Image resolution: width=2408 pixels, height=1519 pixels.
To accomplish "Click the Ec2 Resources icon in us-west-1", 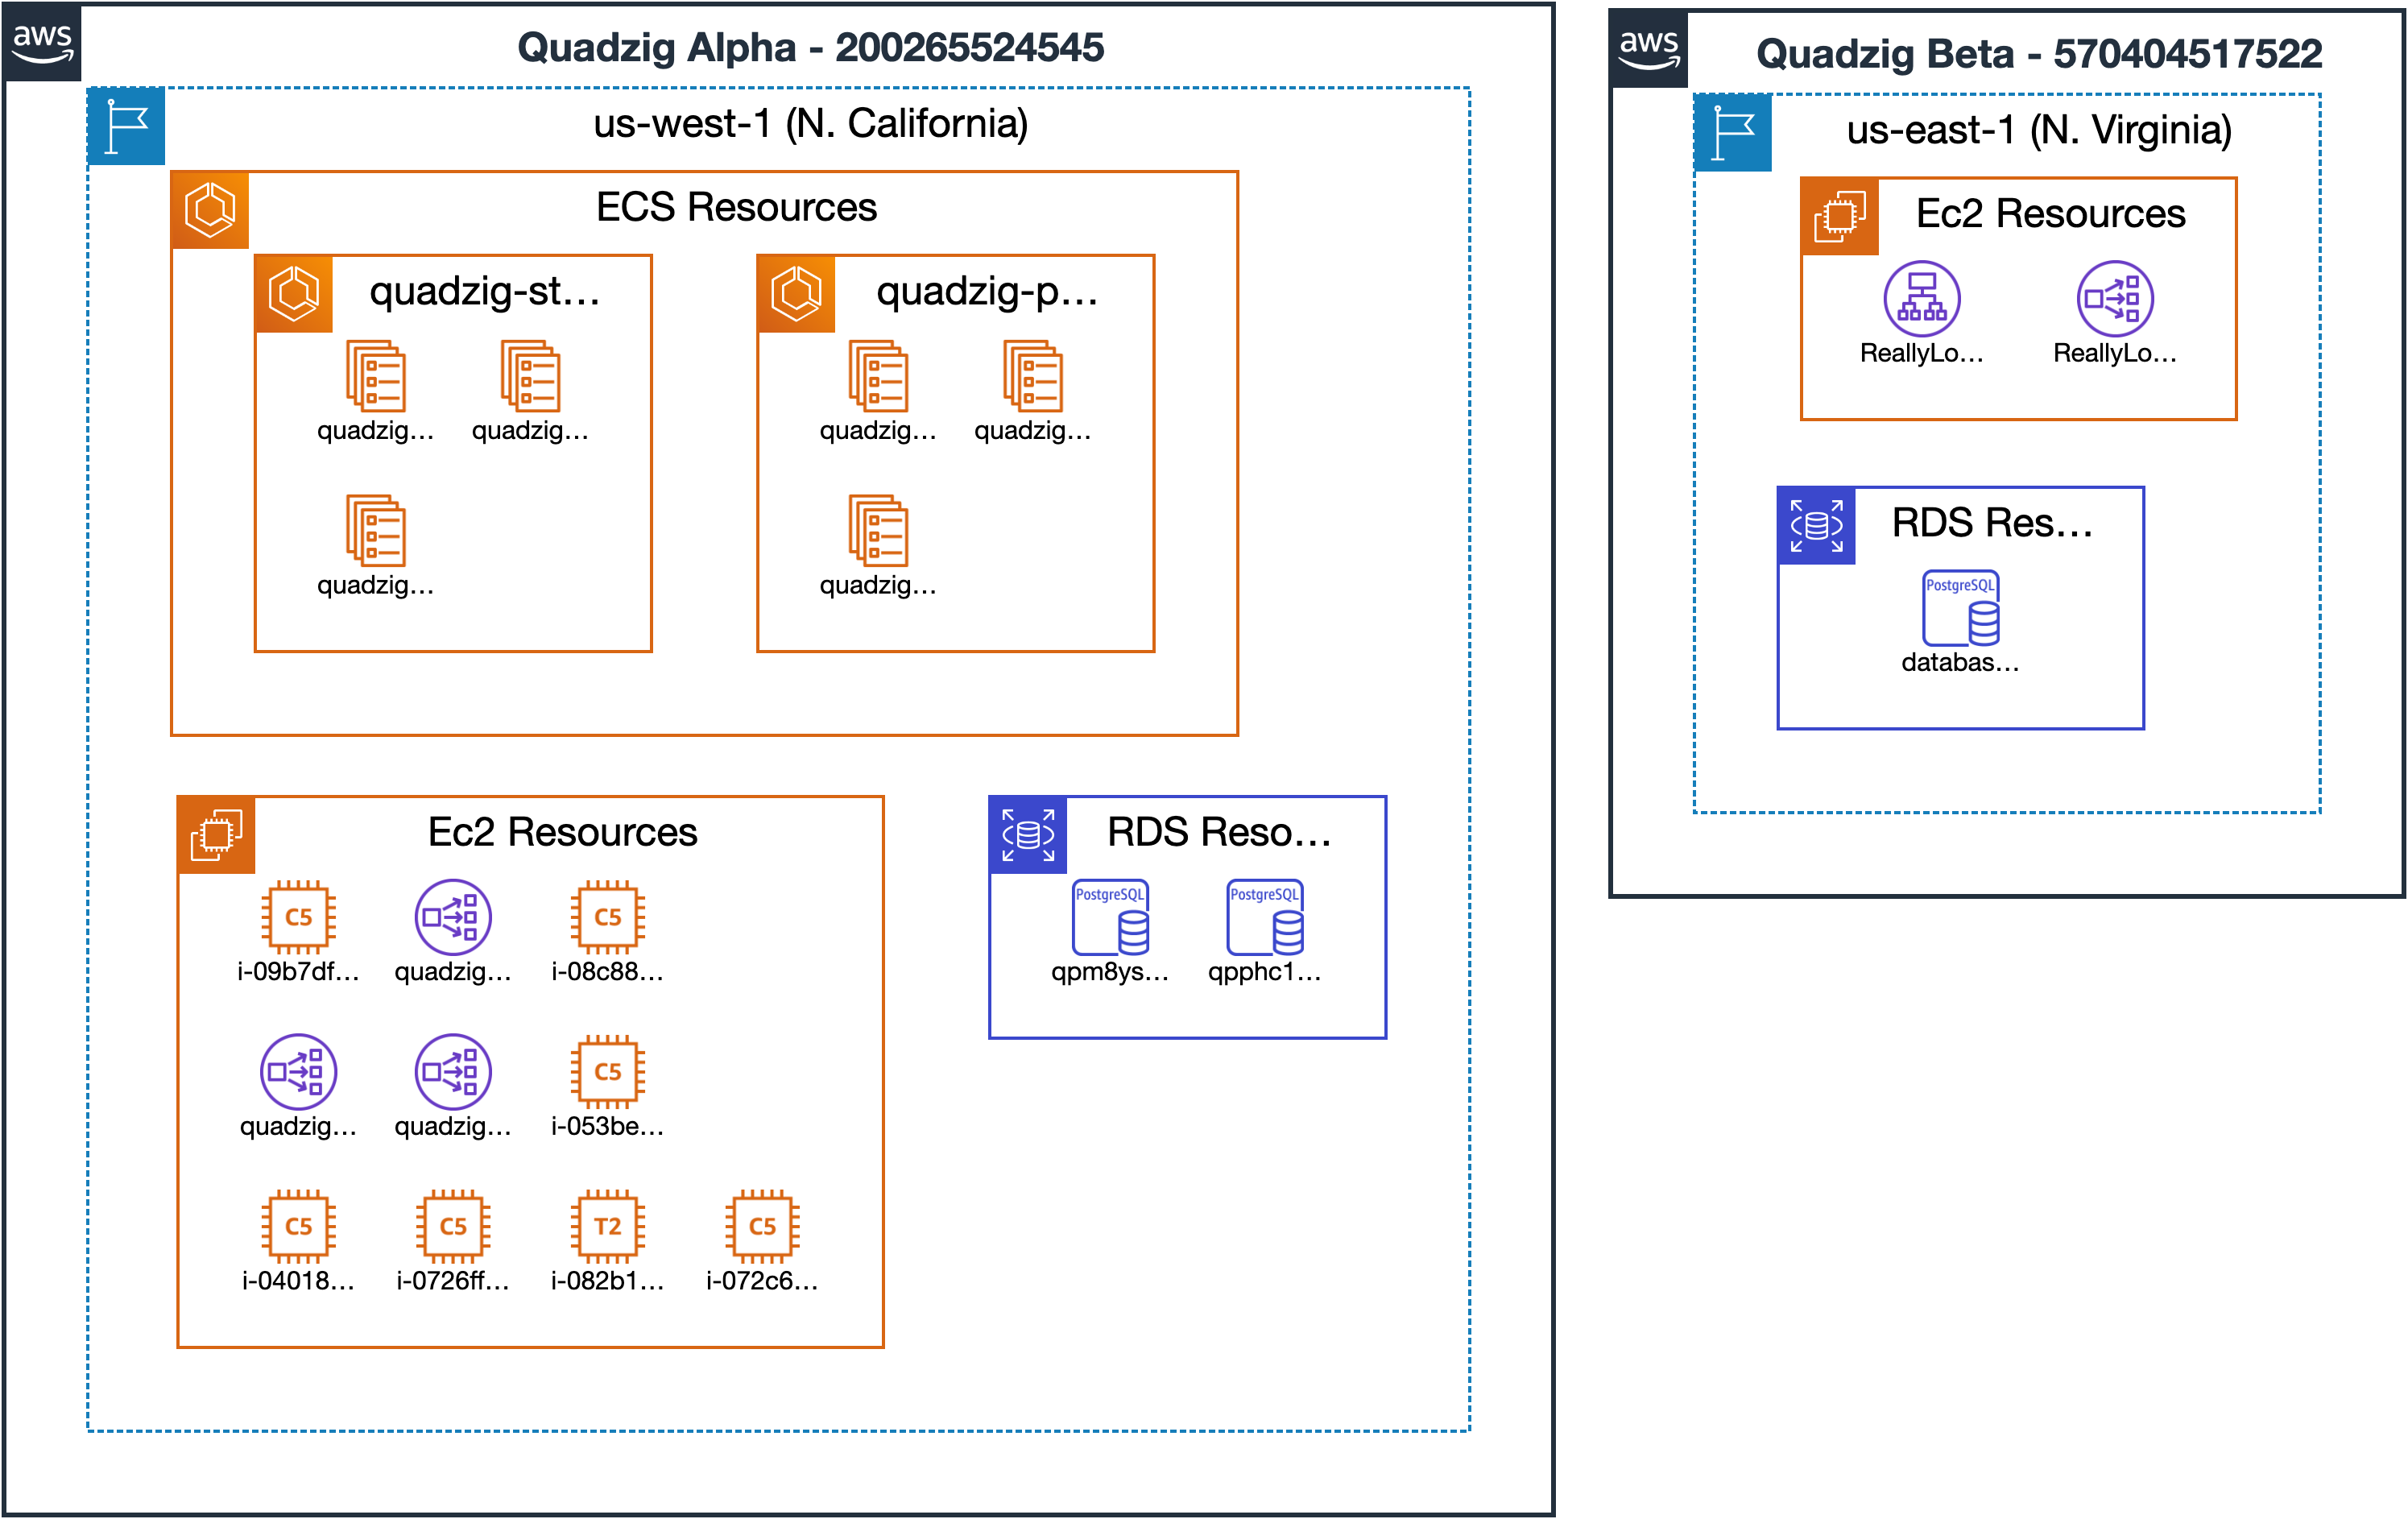I will (x=216, y=835).
